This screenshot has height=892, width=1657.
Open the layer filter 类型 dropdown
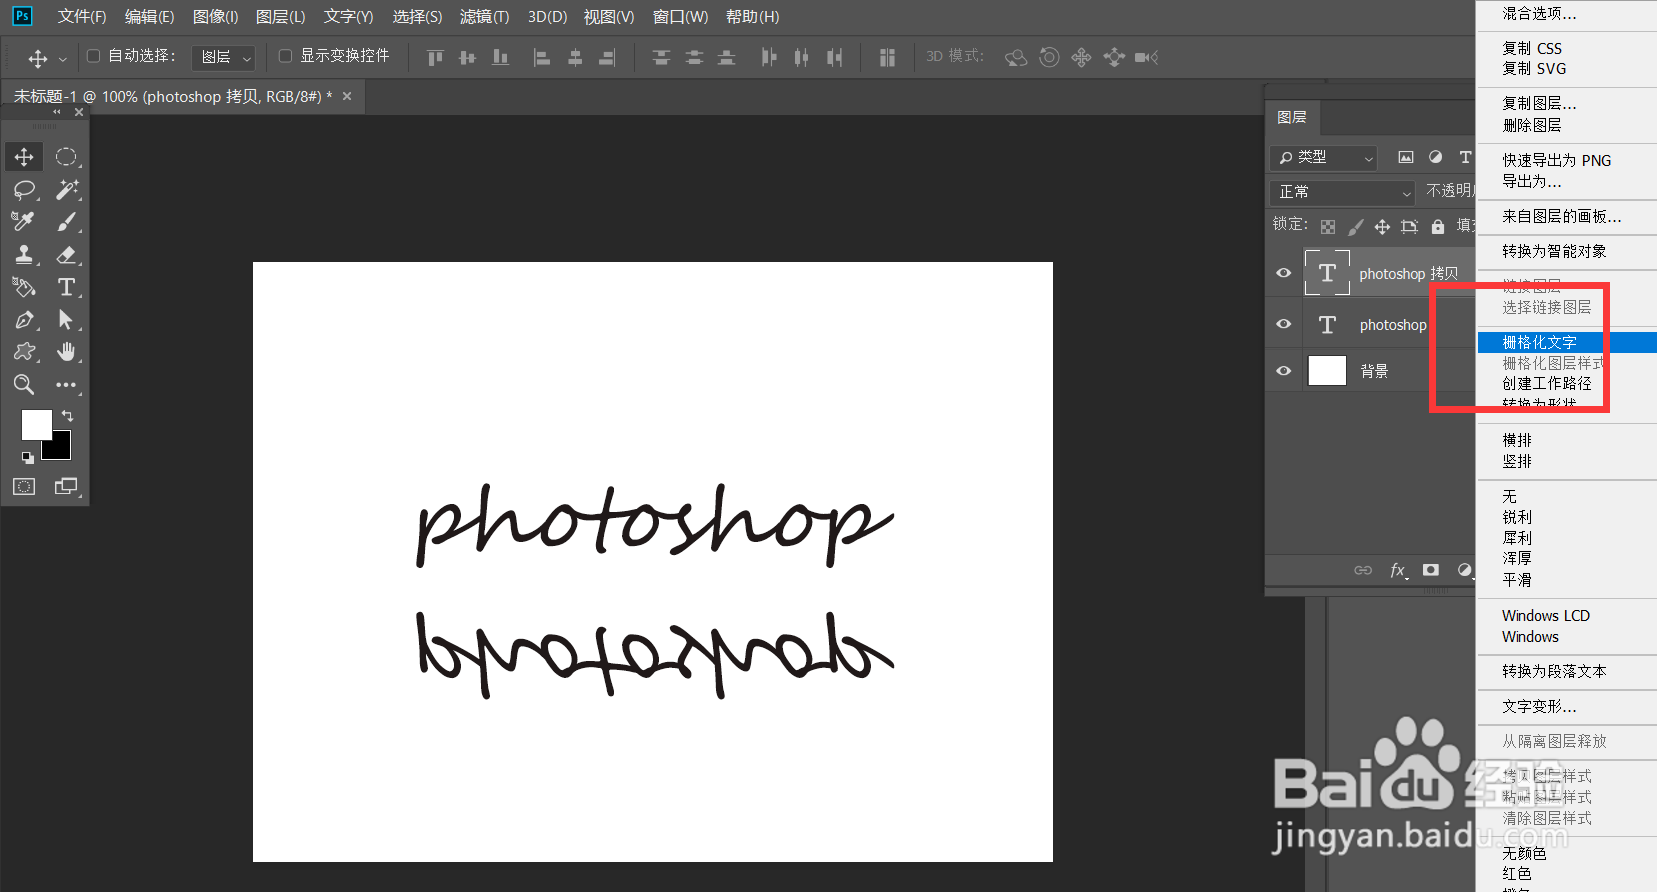(1324, 157)
